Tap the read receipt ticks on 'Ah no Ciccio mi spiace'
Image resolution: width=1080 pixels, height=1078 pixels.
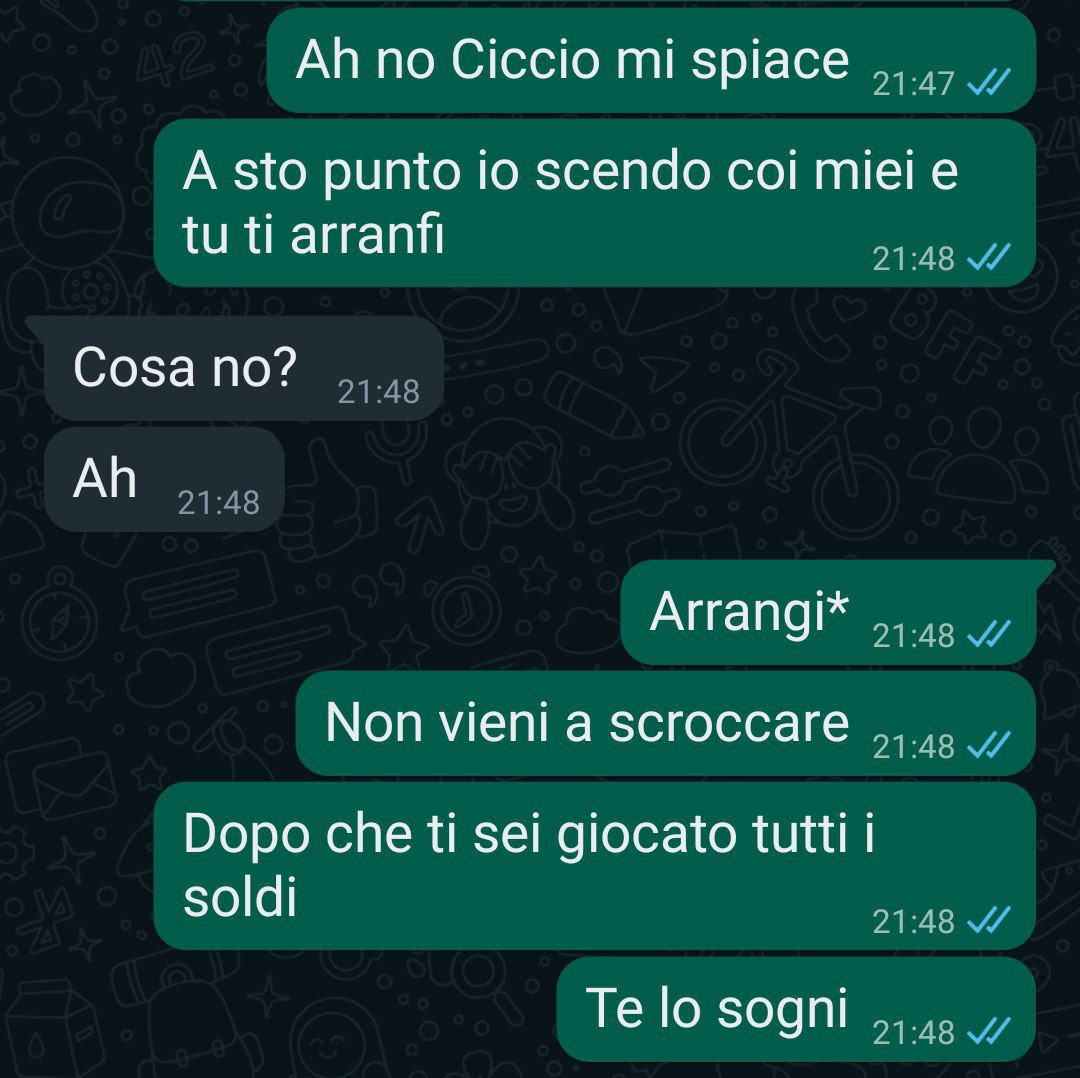pyautogui.click(x=988, y=83)
